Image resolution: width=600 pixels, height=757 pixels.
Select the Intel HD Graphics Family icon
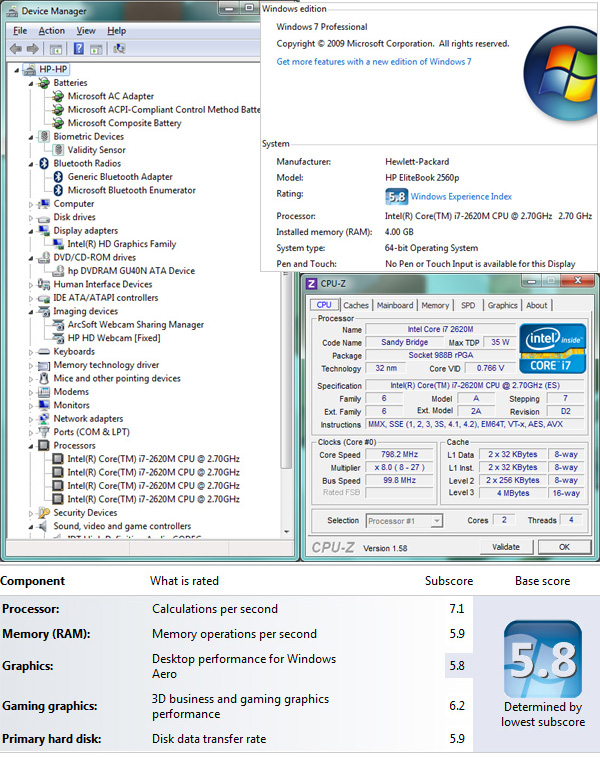coord(58,244)
